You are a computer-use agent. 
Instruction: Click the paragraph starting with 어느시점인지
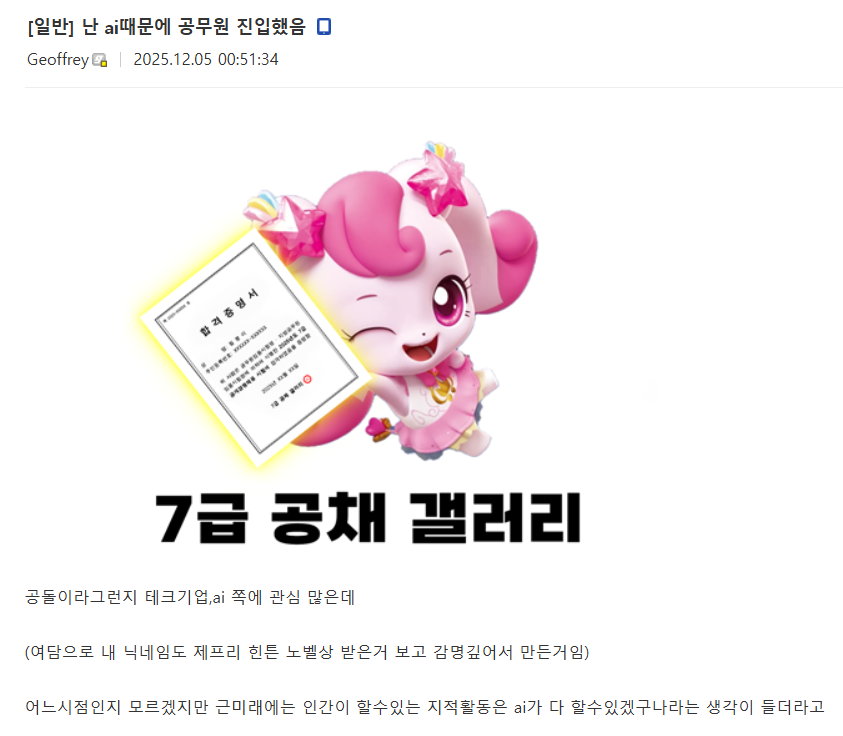coord(425,706)
